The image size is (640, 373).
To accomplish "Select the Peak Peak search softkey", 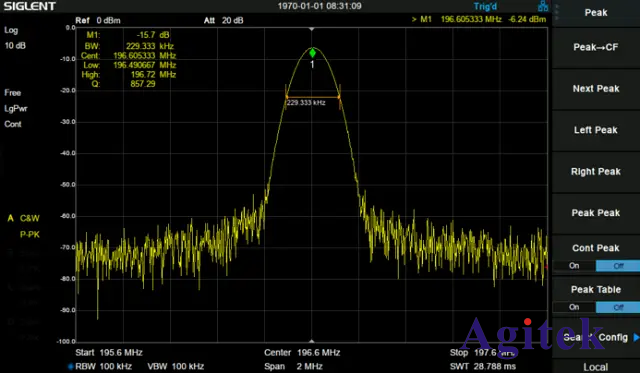I will click(x=596, y=213).
